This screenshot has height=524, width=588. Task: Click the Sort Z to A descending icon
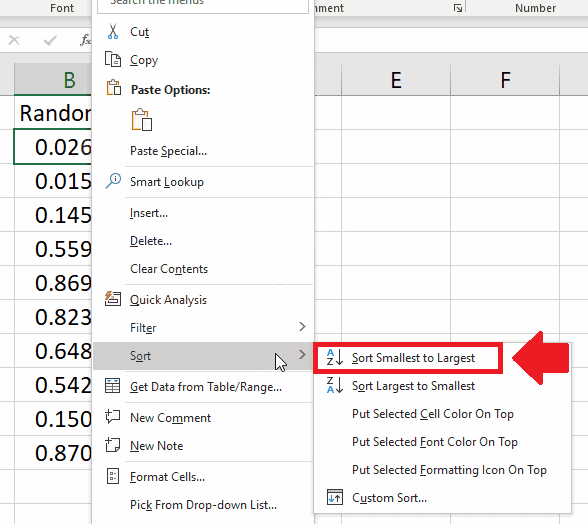(334, 385)
